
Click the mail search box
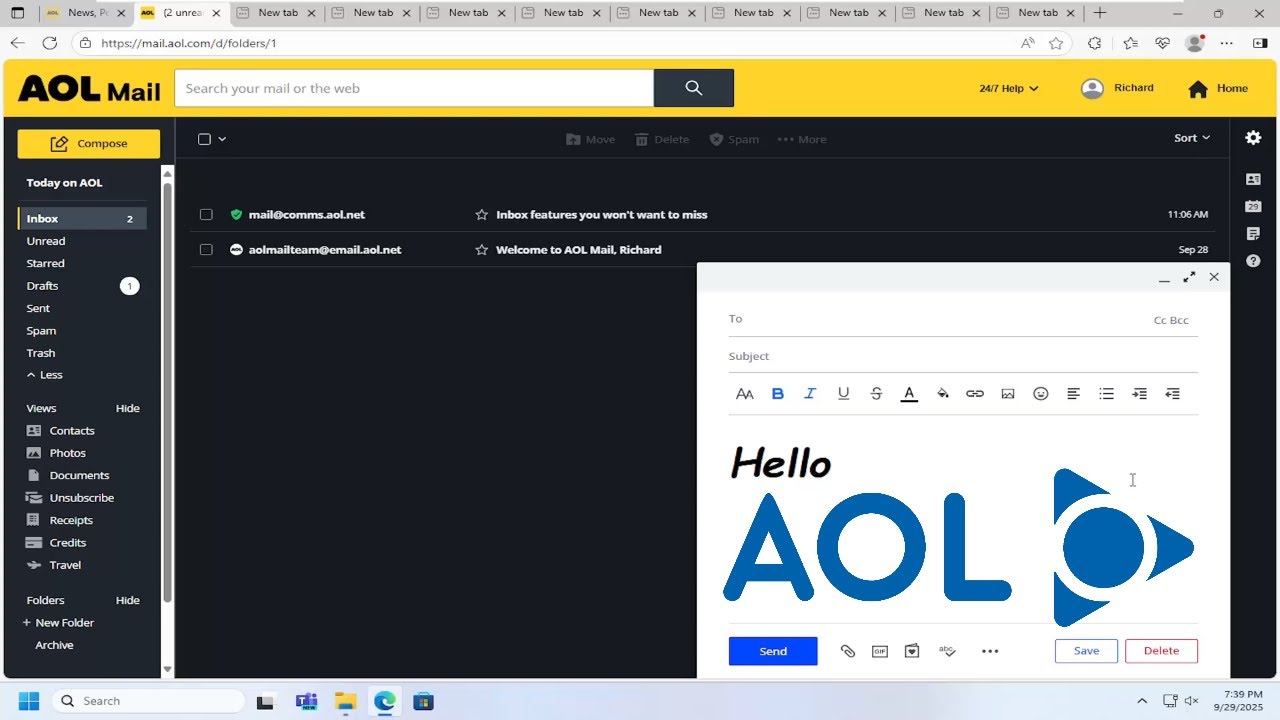coord(414,88)
